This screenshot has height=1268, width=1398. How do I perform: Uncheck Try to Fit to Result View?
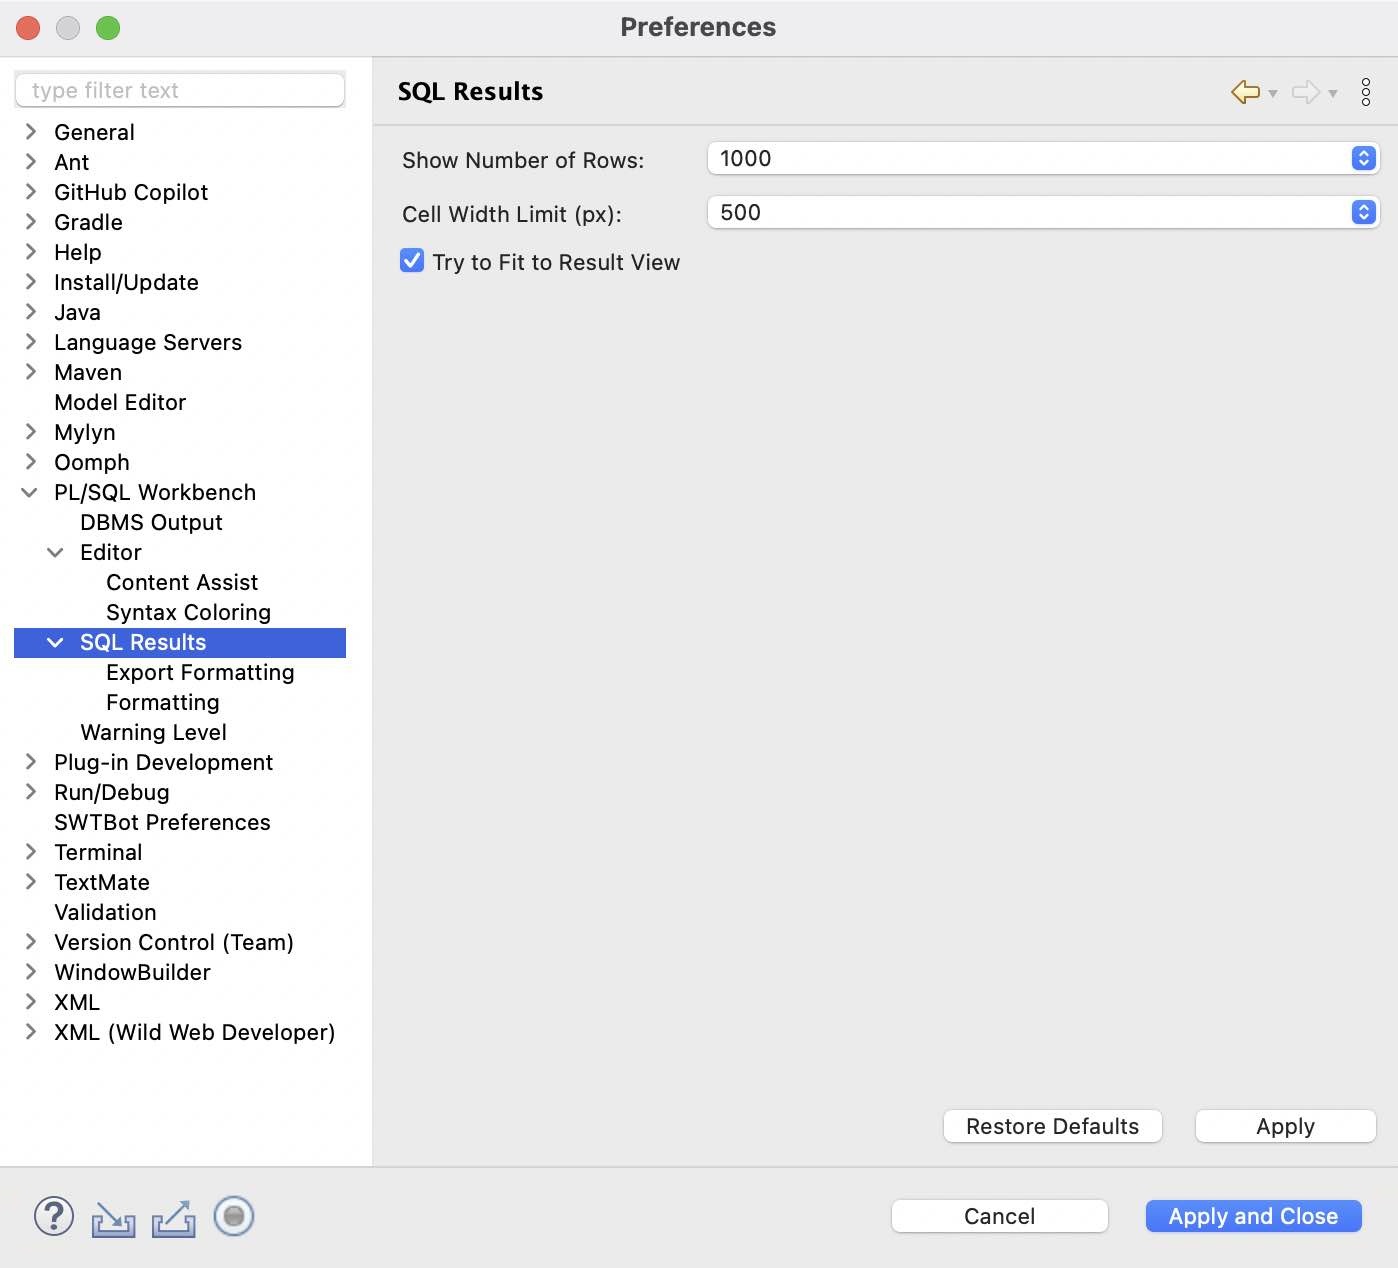coord(411,261)
